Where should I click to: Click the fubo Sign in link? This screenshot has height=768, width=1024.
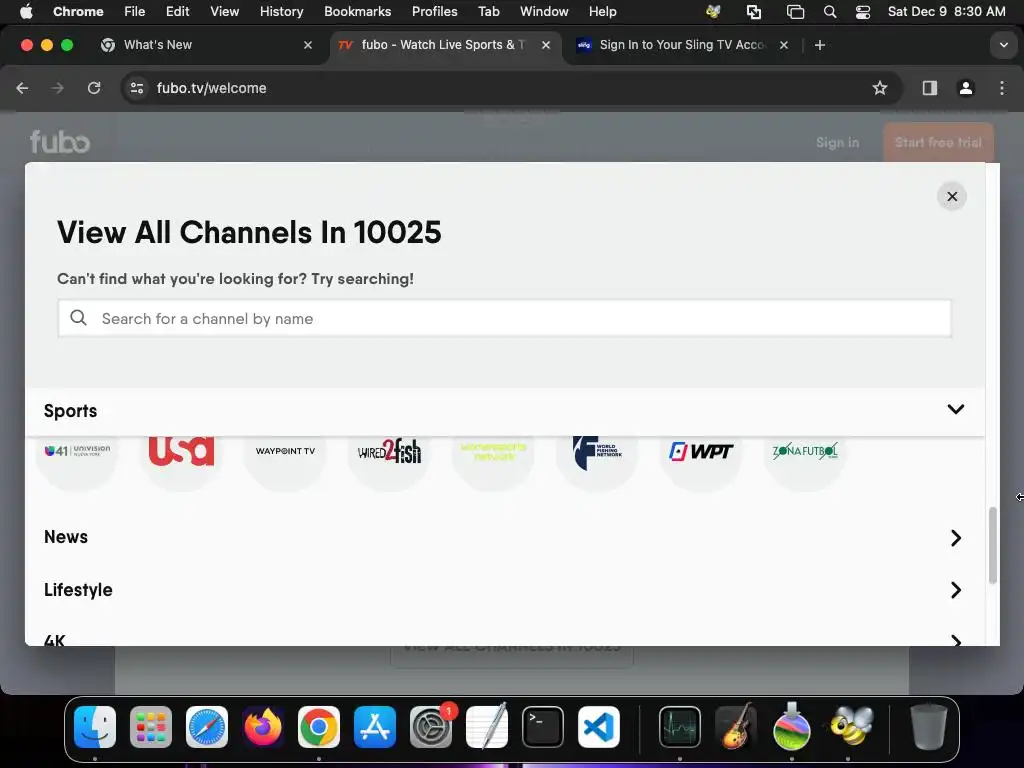tap(837, 142)
